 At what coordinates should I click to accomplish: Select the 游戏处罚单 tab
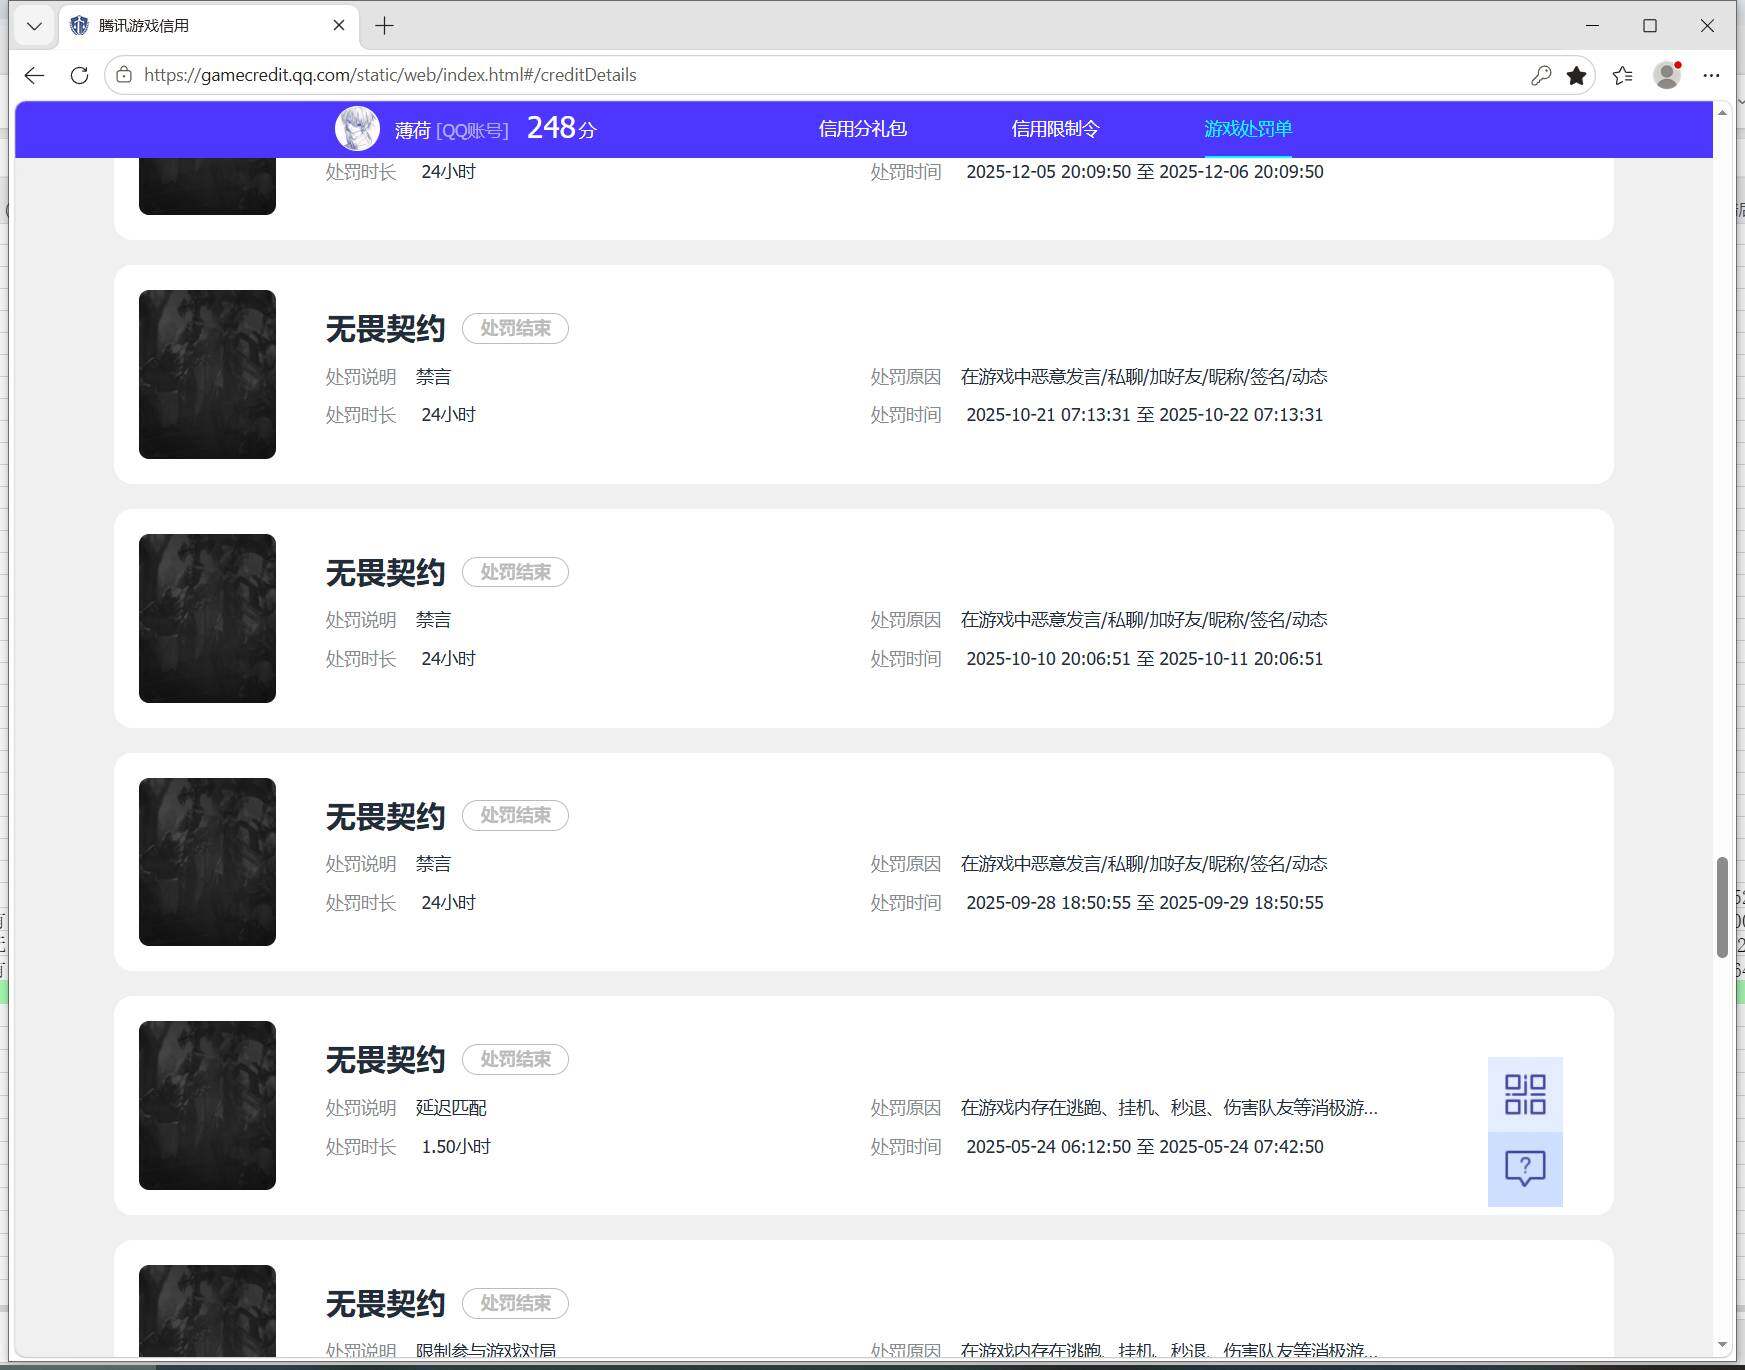[1248, 129]
